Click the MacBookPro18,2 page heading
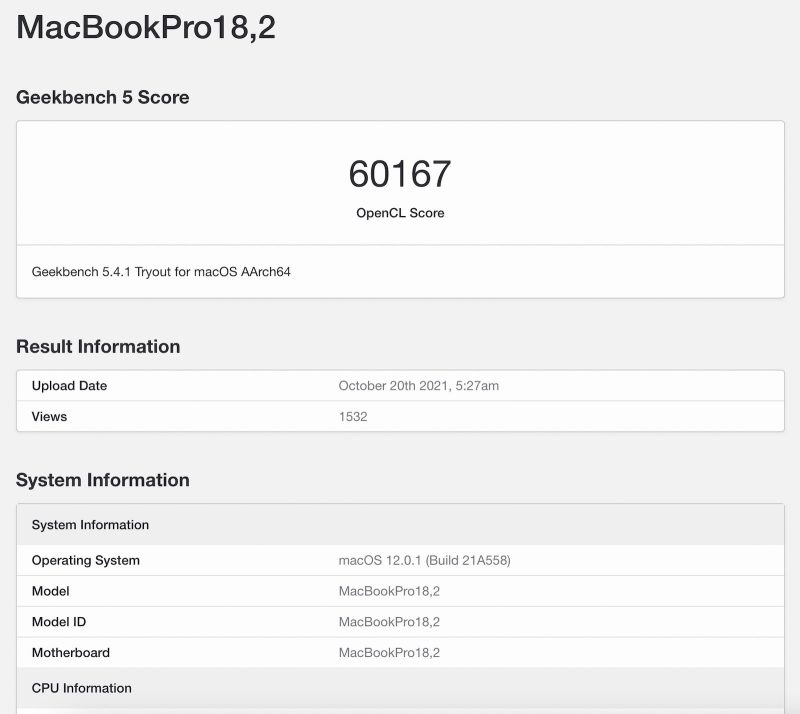 tap(146, 29)
